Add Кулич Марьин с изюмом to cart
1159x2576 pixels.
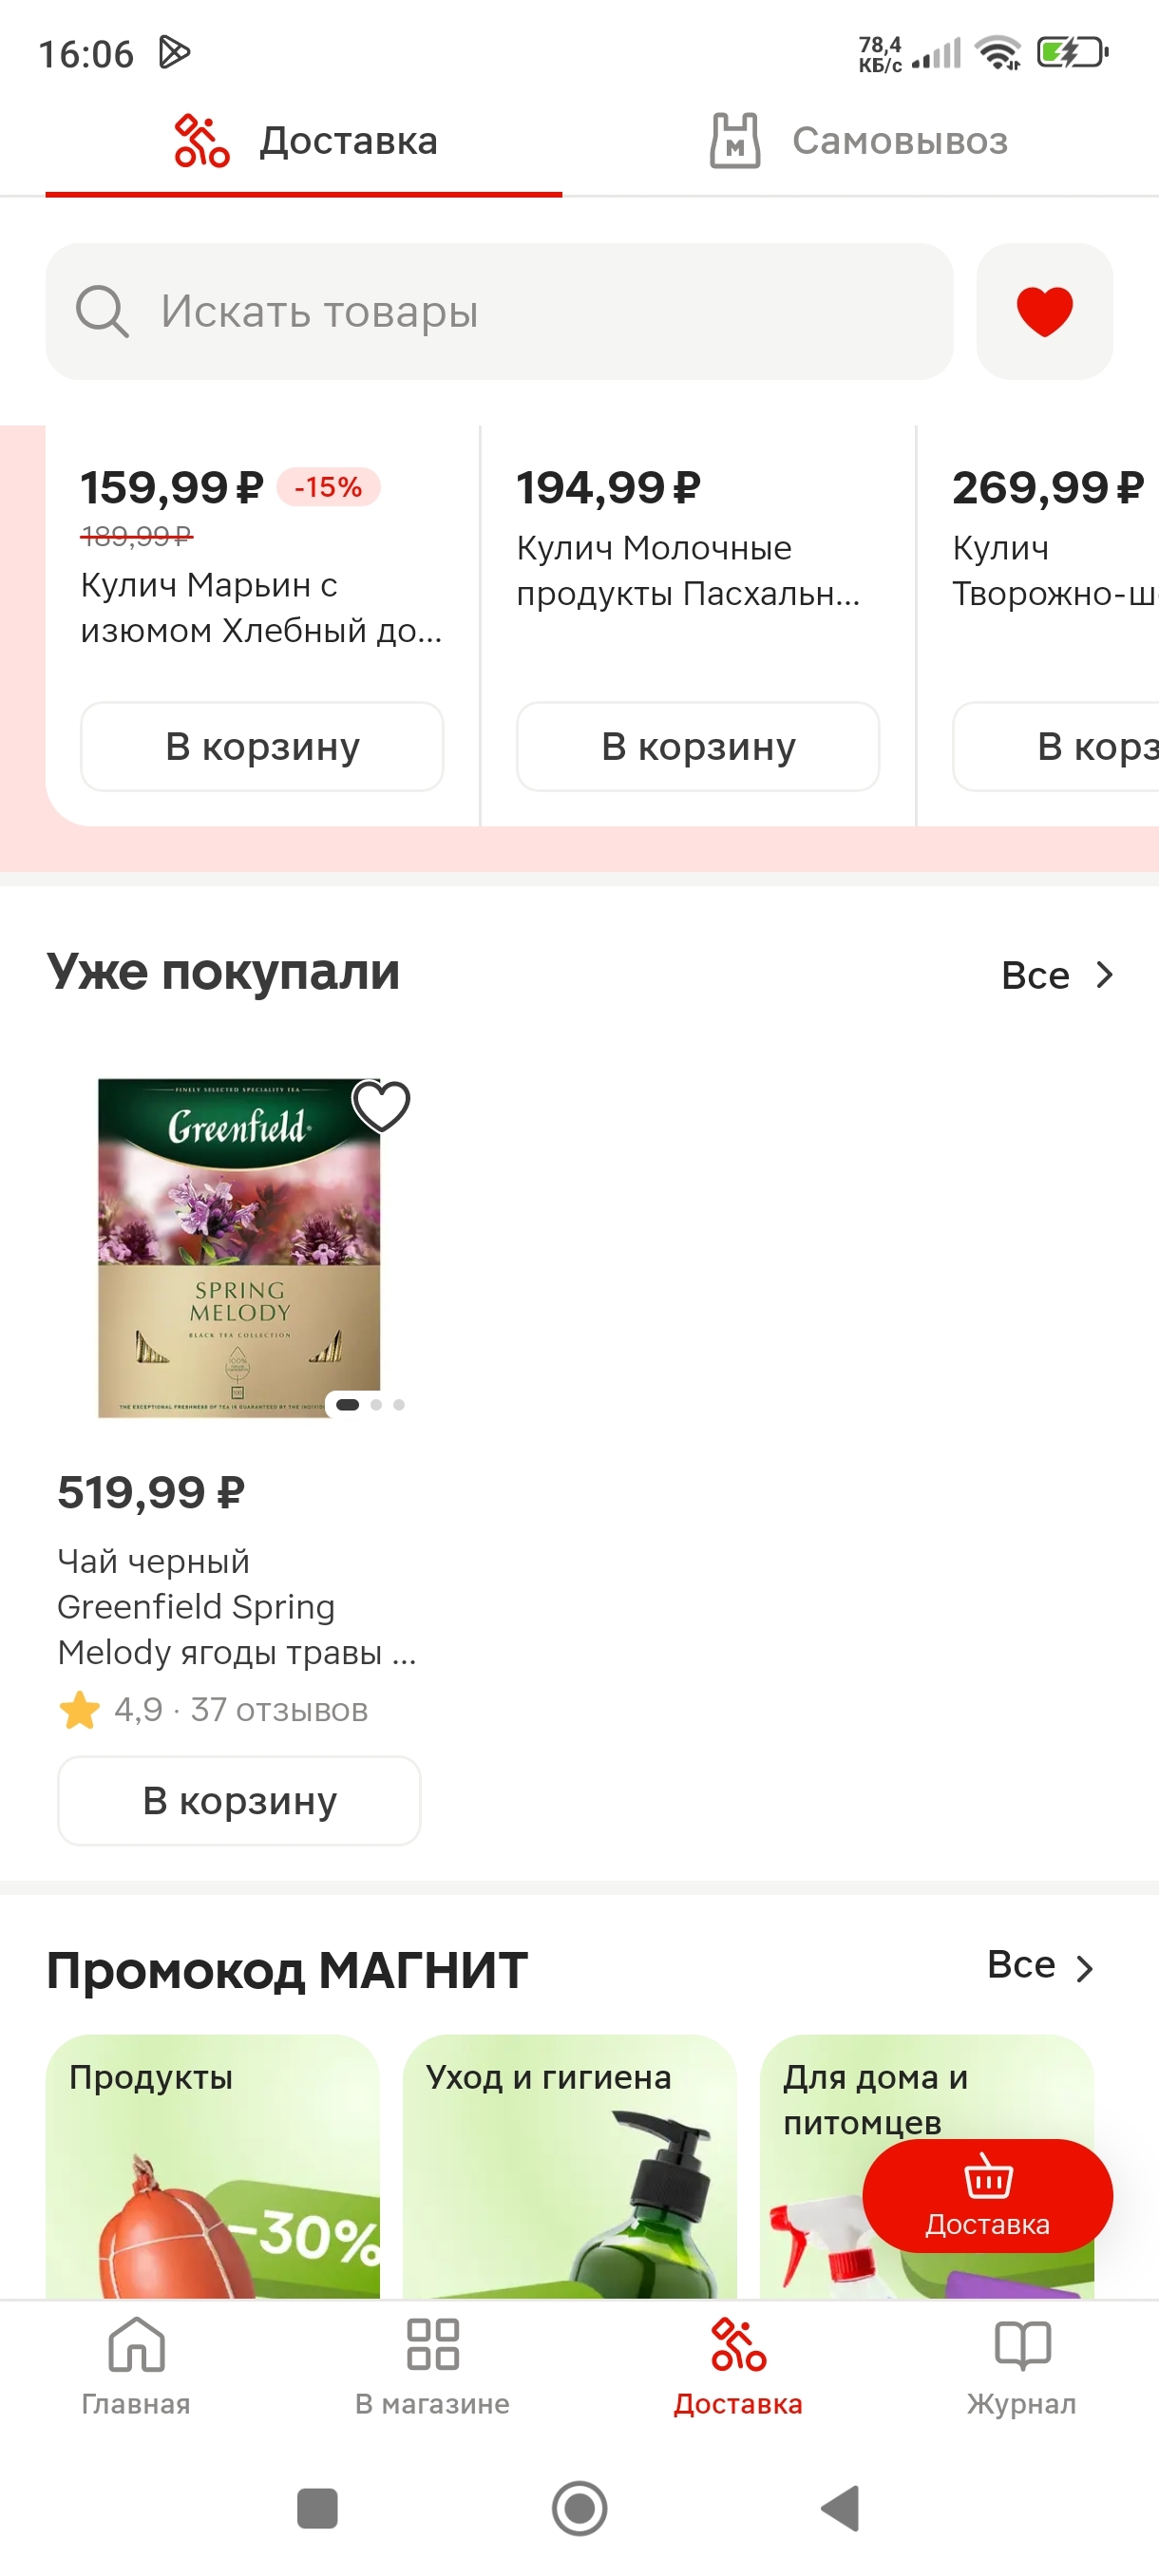click(x=262, y=746)
